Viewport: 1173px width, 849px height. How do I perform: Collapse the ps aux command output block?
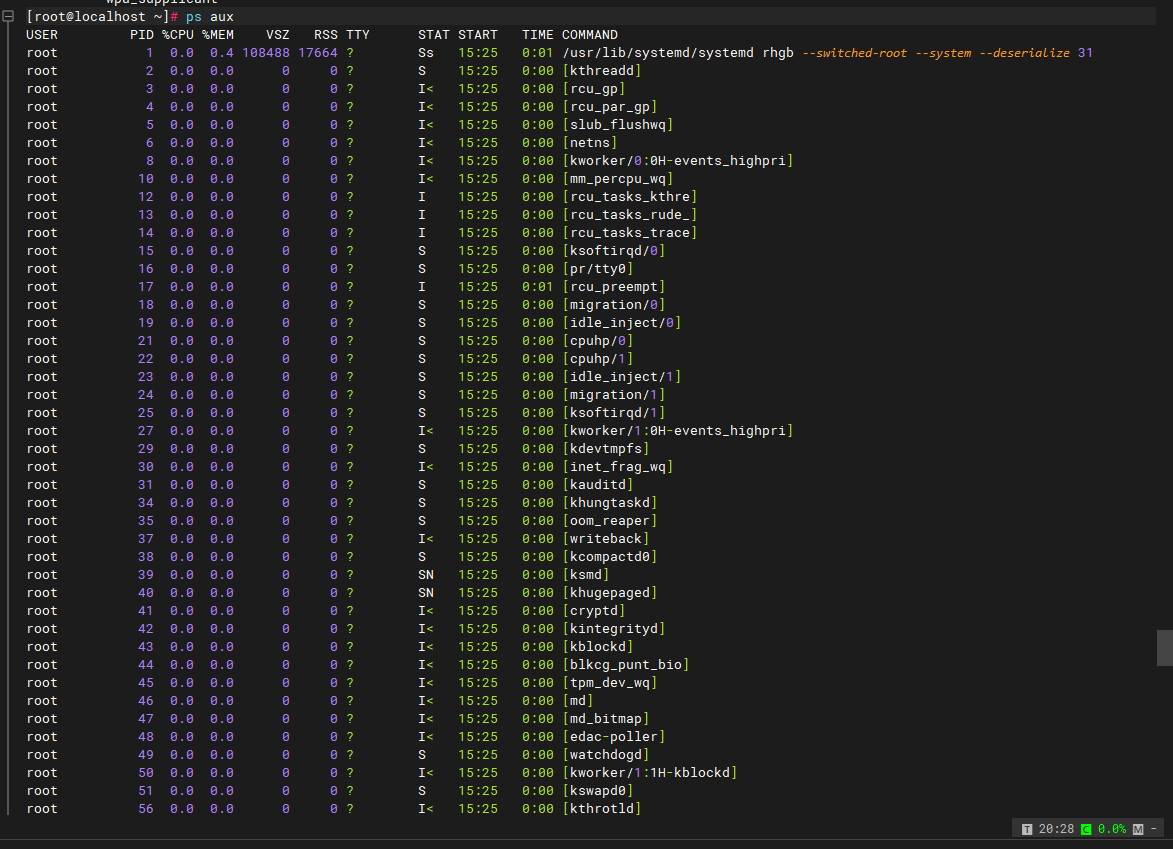(8, 16)
